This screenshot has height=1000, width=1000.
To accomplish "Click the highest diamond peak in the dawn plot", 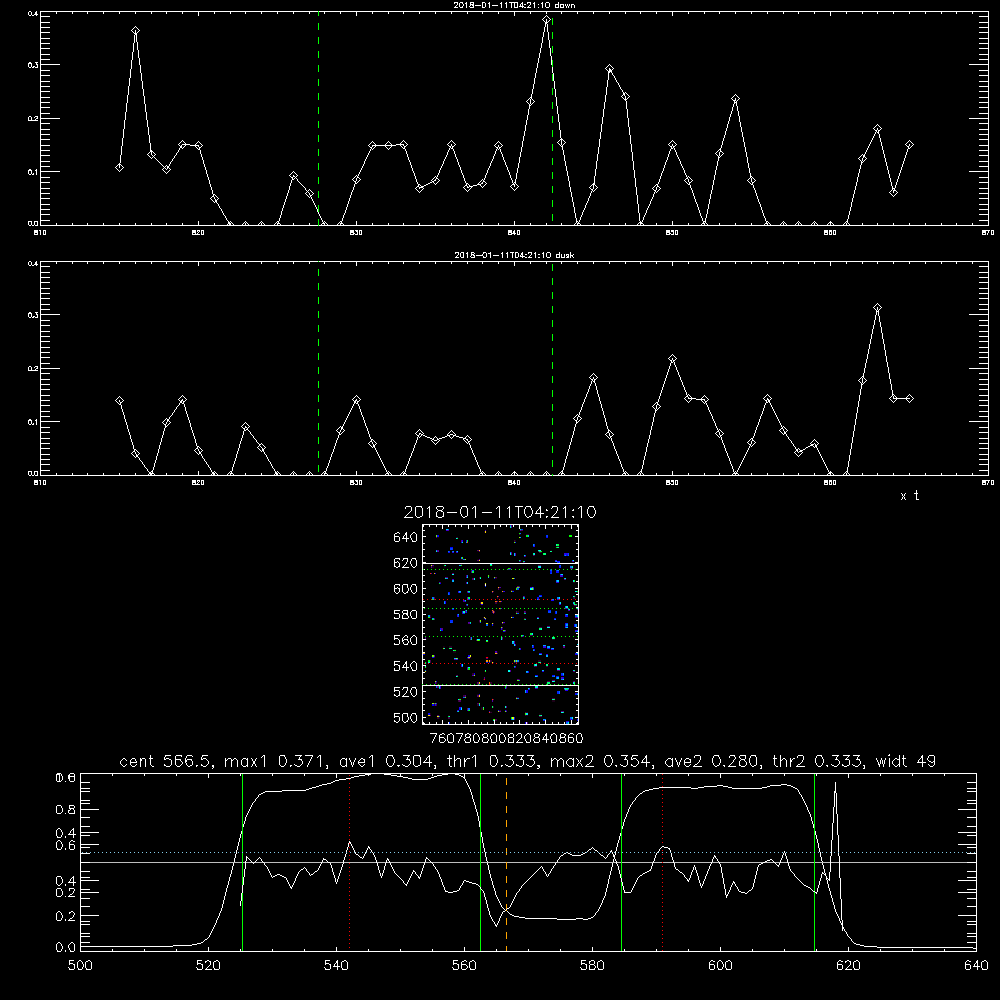I will click(547, 20).
